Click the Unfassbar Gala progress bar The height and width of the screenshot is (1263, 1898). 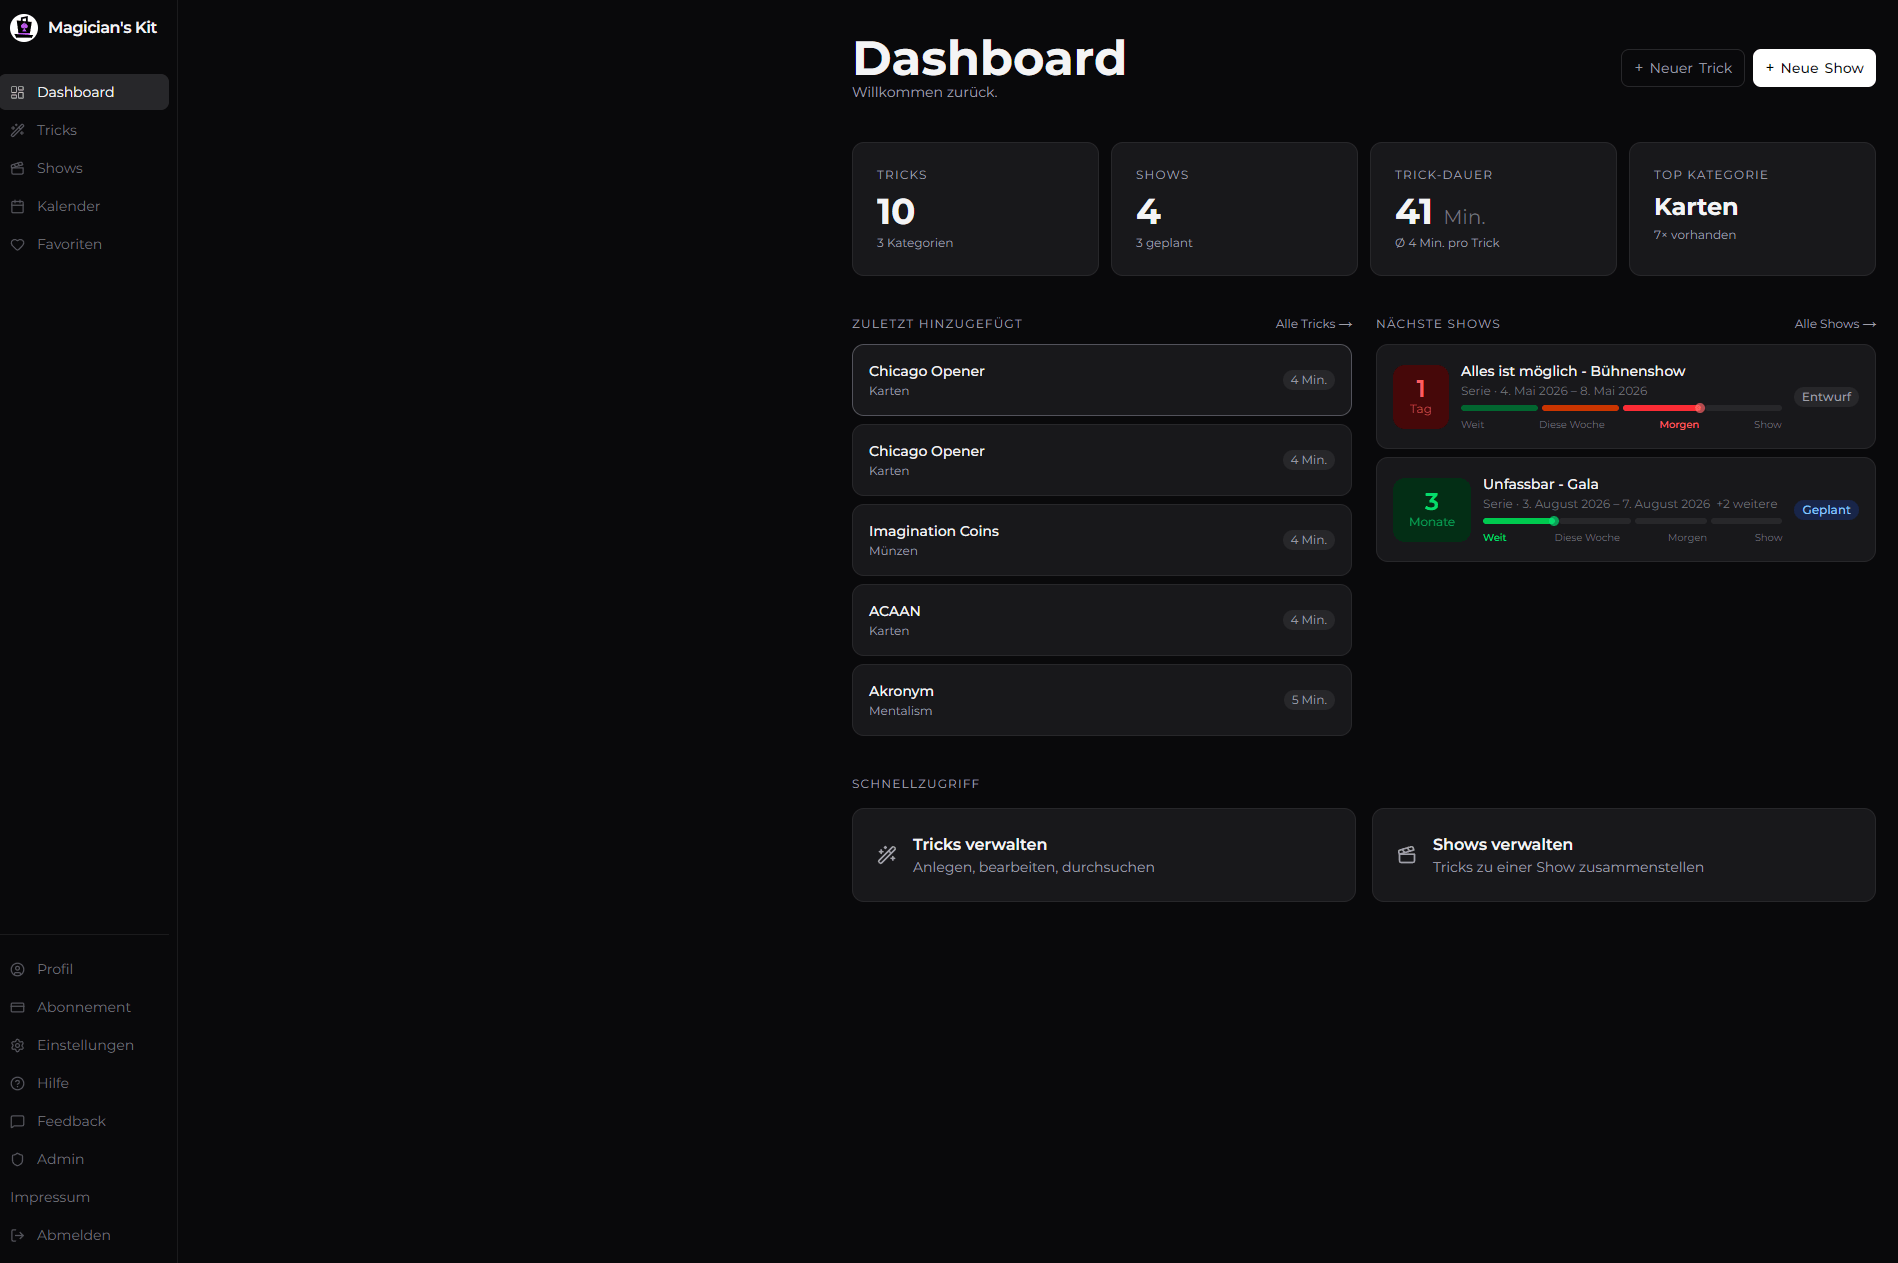coord(1632,521)
